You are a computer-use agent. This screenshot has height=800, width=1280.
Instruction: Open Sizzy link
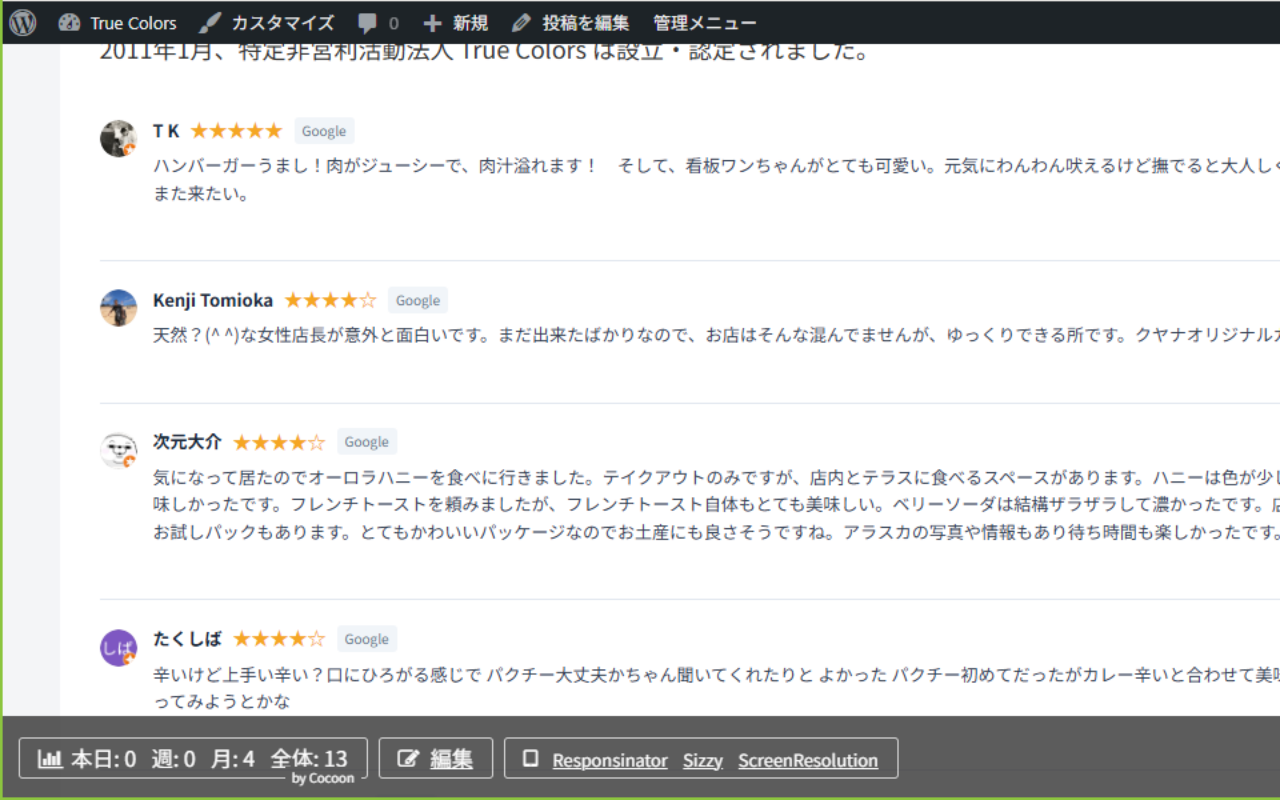[703, 760]
